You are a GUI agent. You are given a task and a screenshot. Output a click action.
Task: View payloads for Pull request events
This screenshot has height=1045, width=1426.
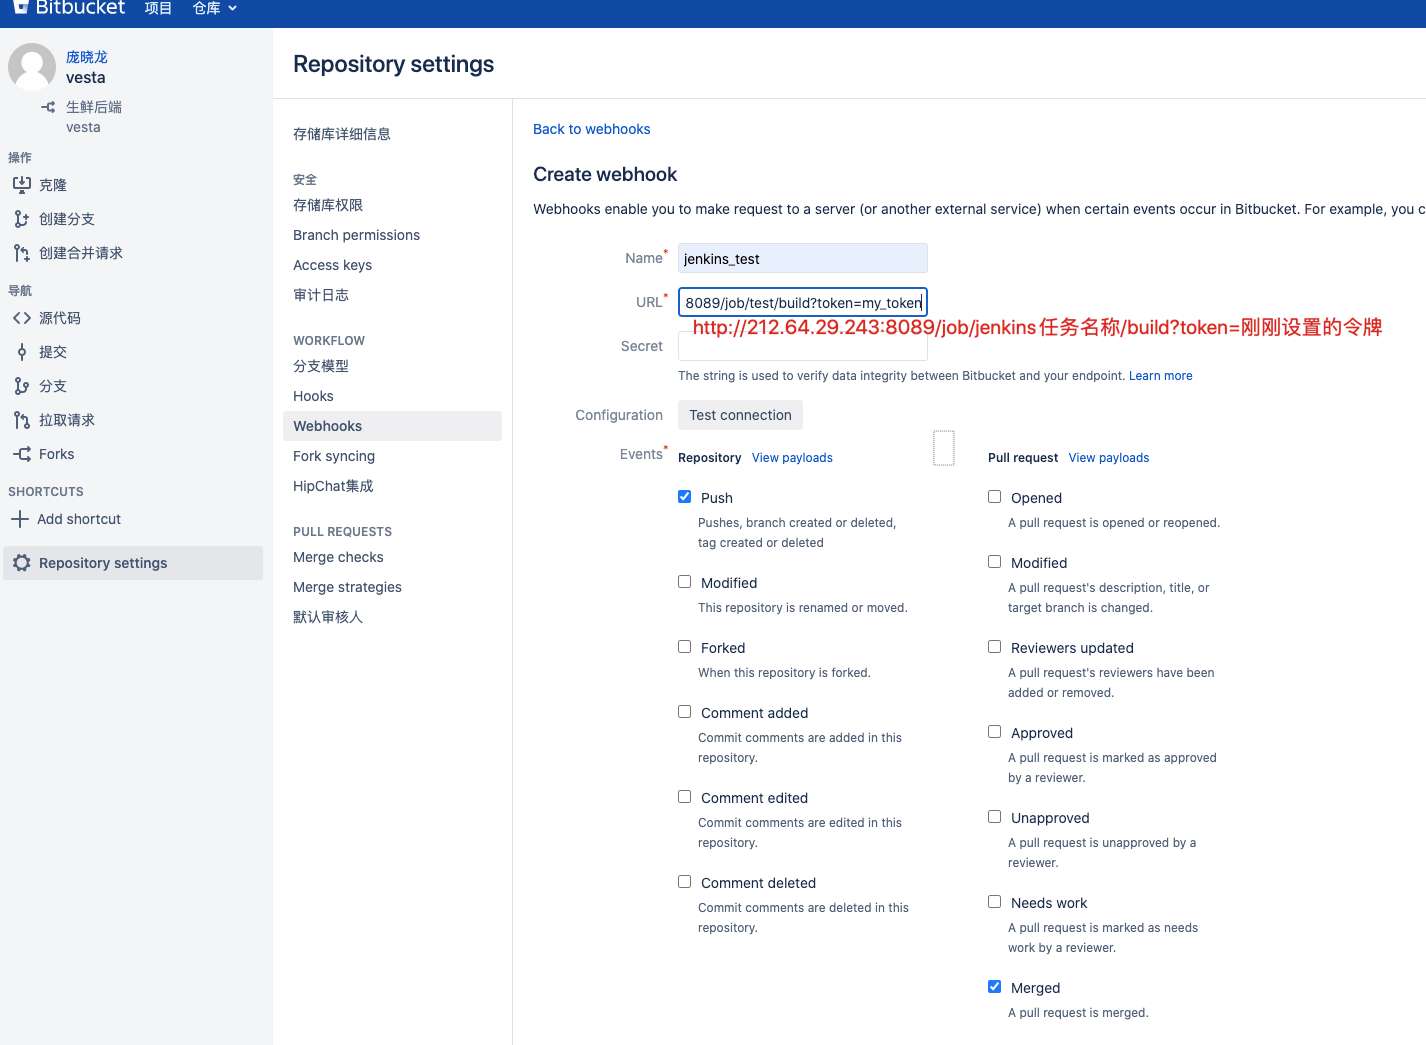tap(1109, 458)
